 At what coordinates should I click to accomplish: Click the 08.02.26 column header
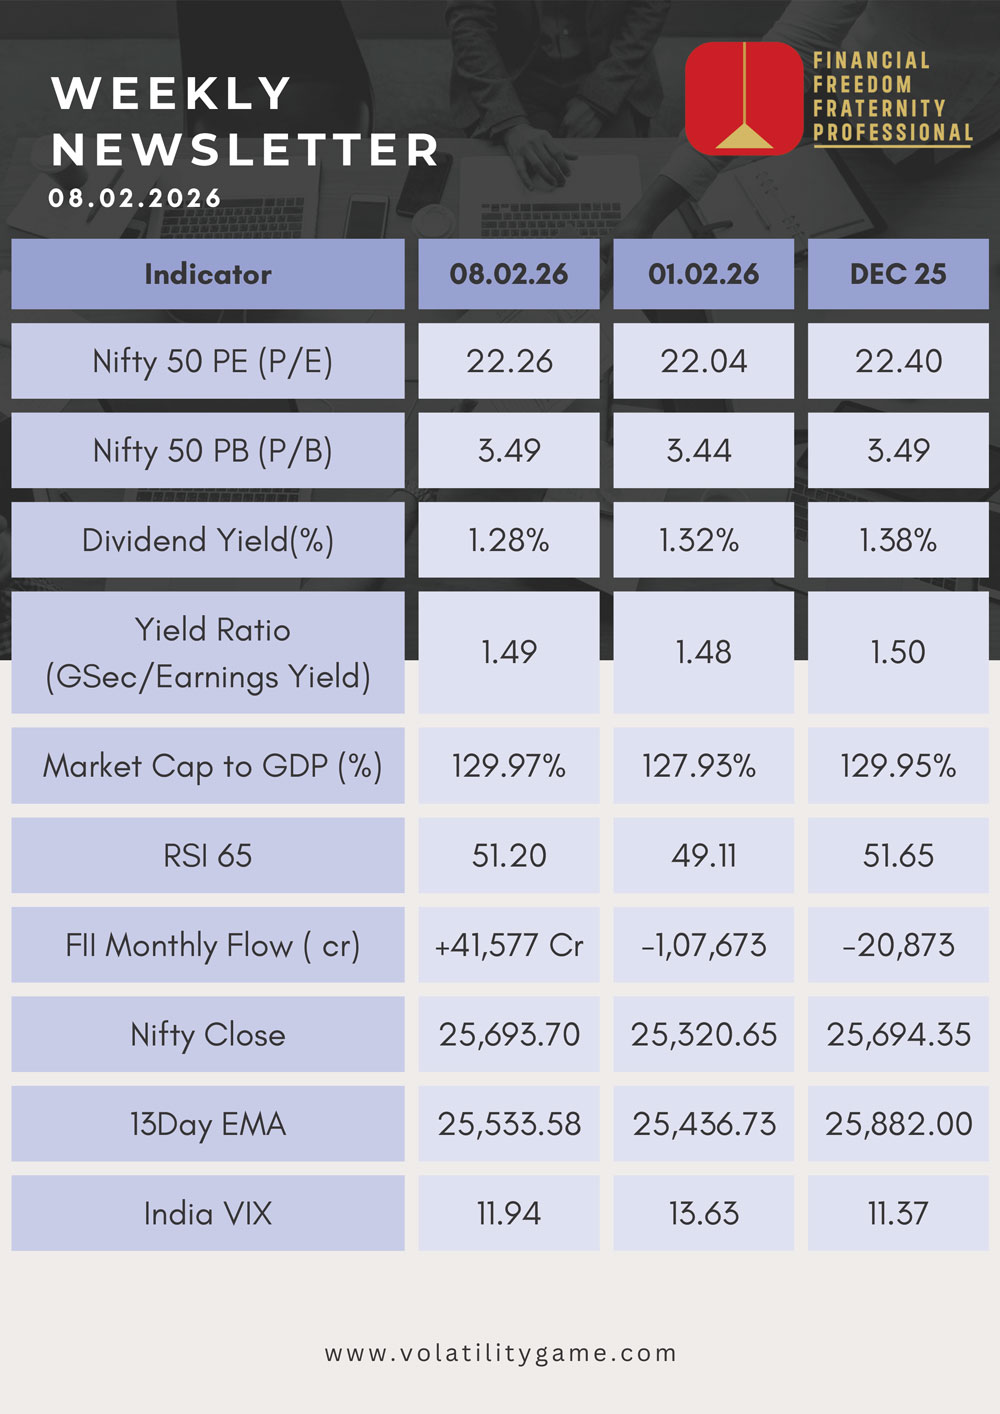[509, 274]
